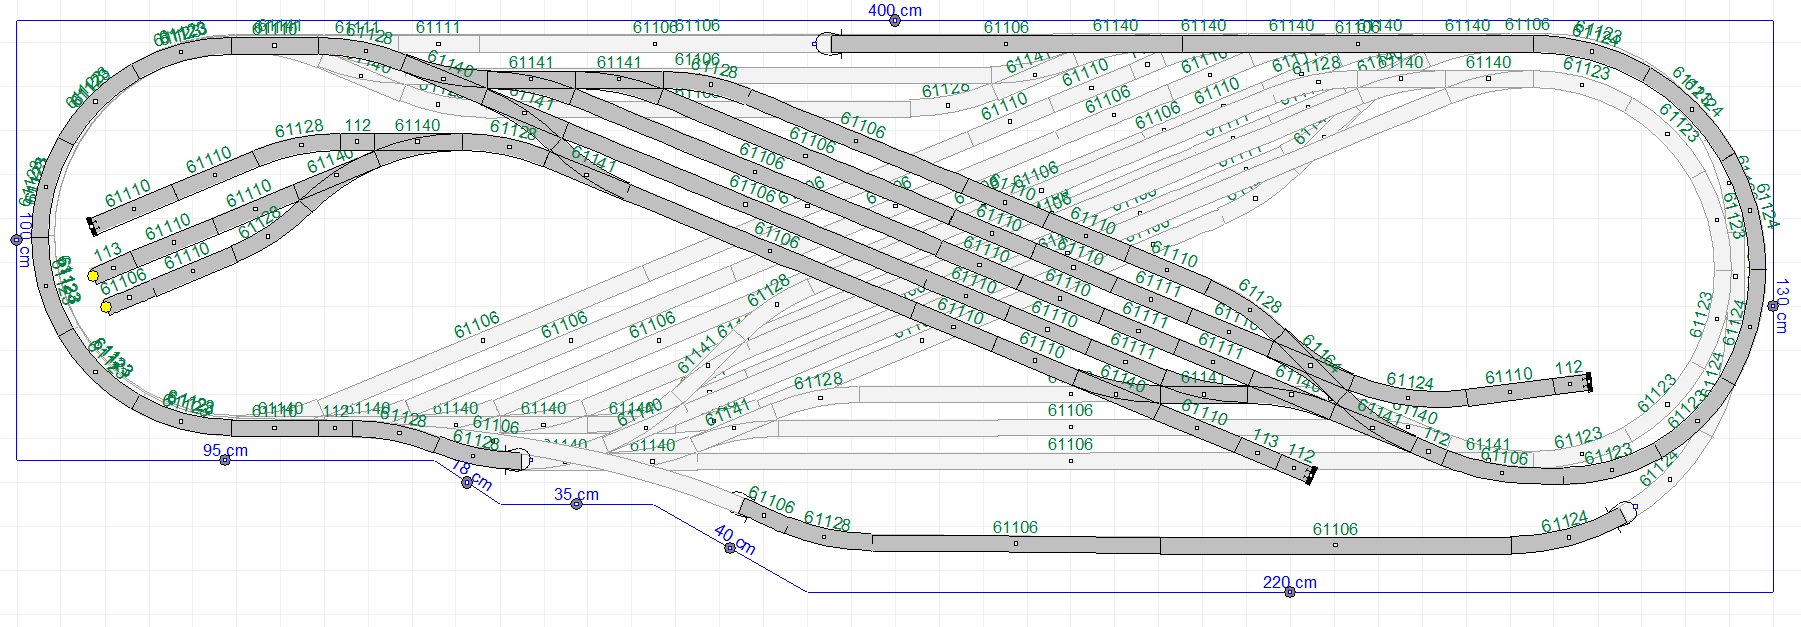Click the lower yellow track endpoint on left sidings
This screenshot has width=1801, height=627.
click(x=106, y=307)
